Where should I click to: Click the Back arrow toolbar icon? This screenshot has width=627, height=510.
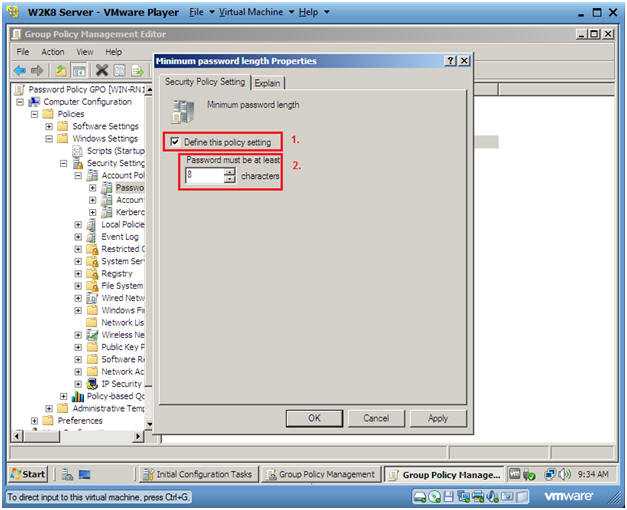[20, 71]
